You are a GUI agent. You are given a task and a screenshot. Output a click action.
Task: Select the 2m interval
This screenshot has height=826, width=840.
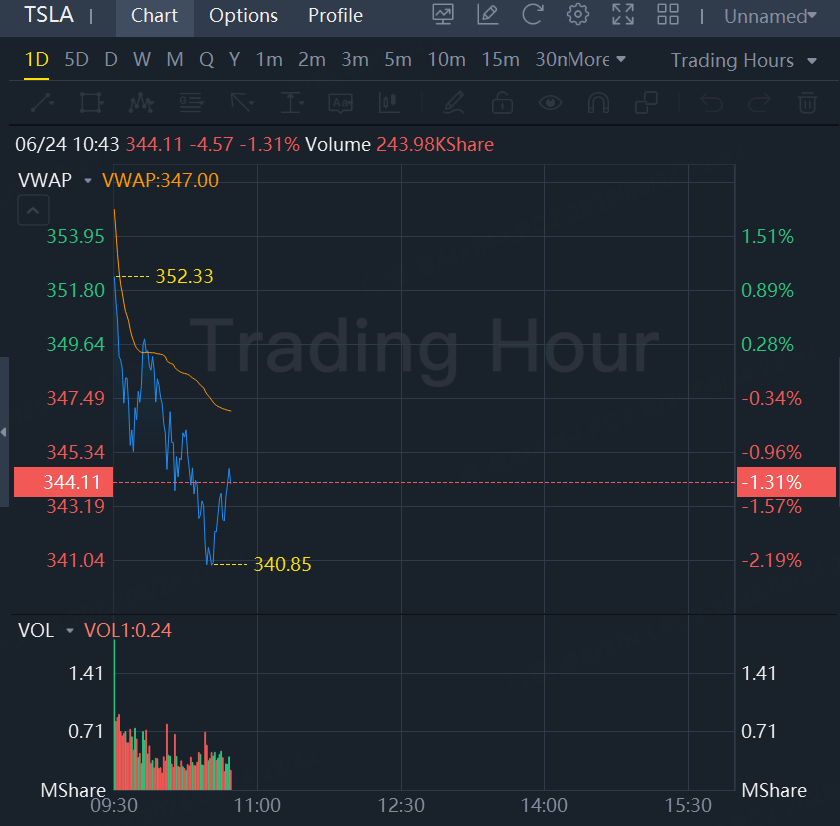click(312, 59)
